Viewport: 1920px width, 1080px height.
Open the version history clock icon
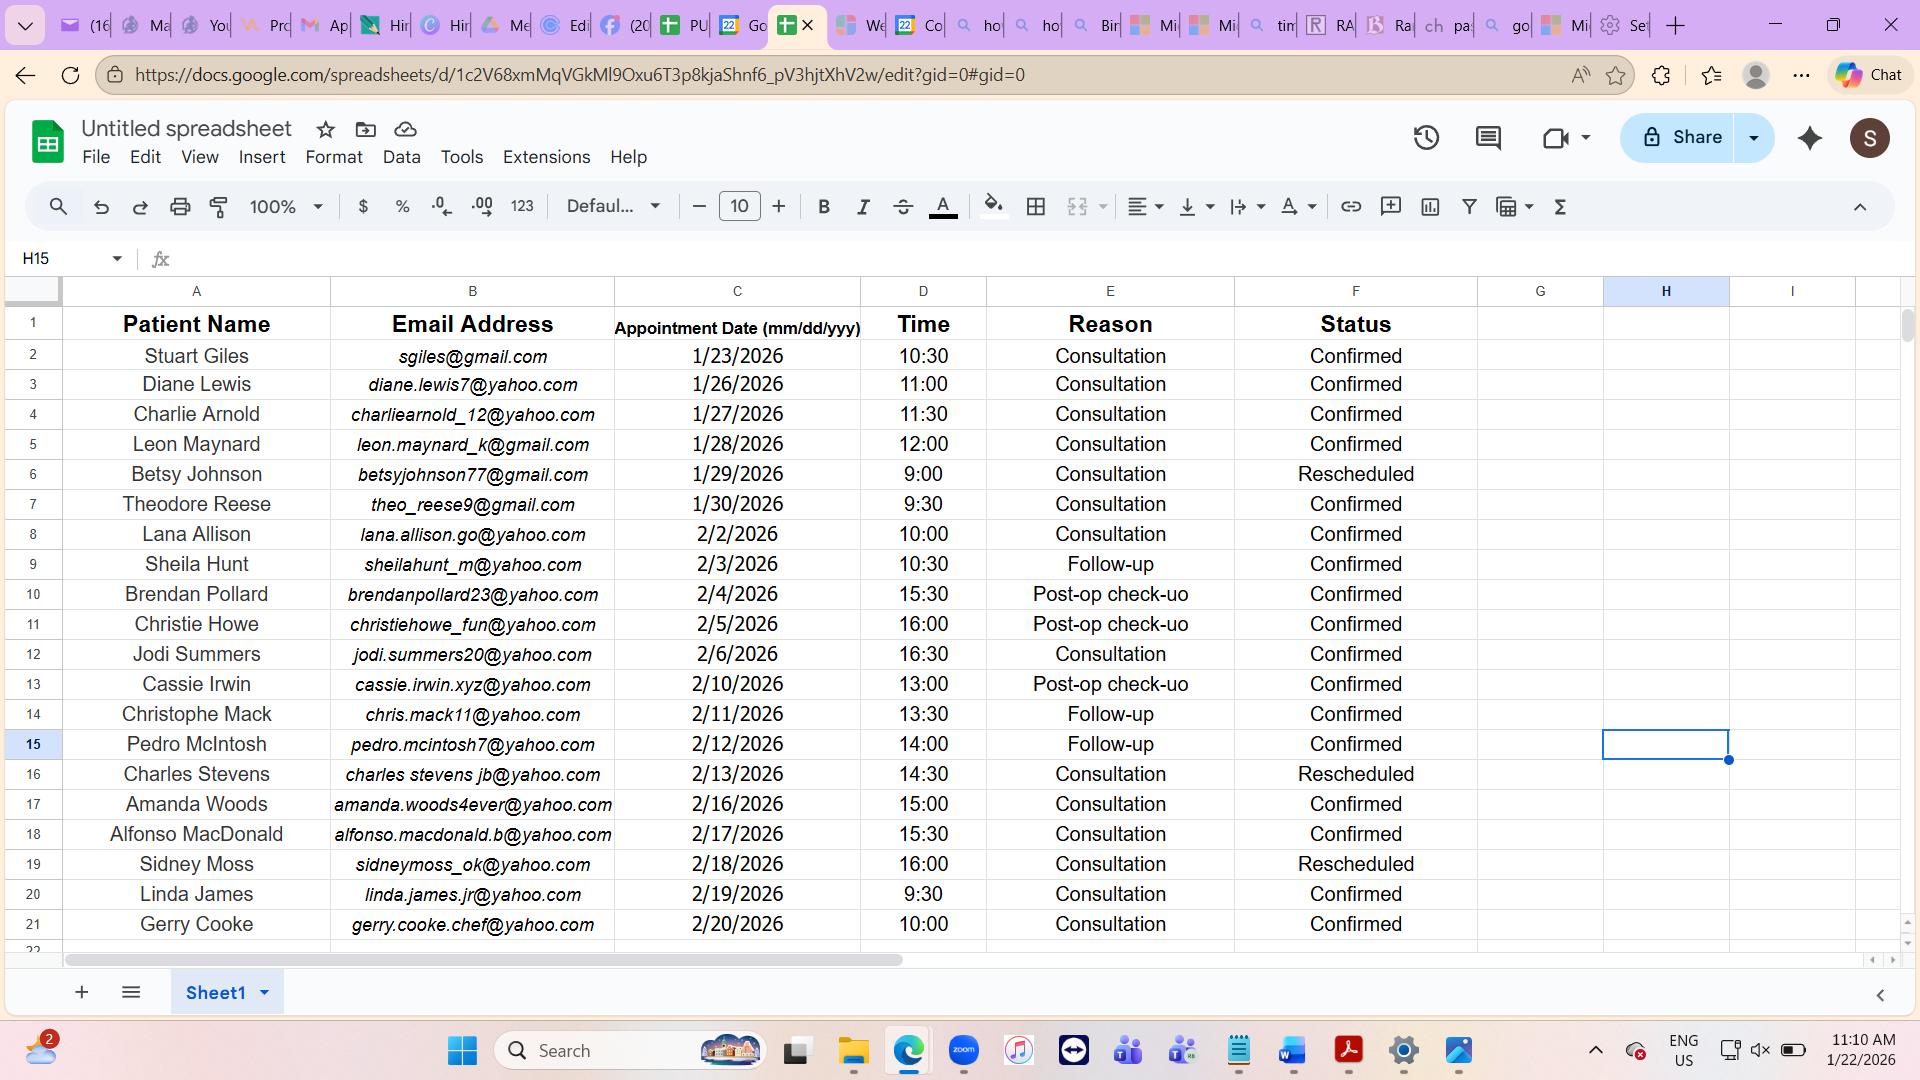(1426, 138)
